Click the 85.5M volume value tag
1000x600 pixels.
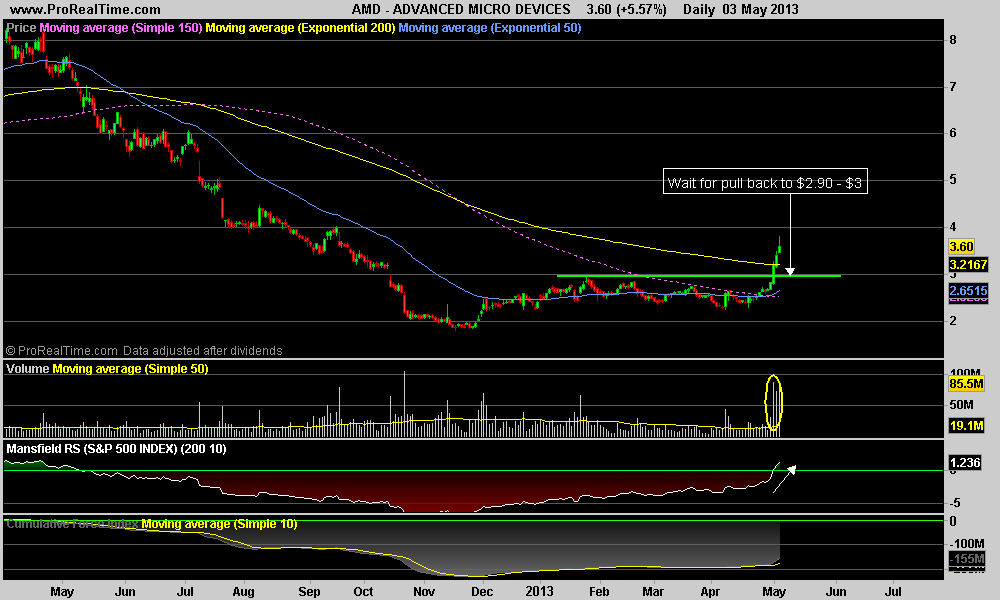[x=966, y=384]
